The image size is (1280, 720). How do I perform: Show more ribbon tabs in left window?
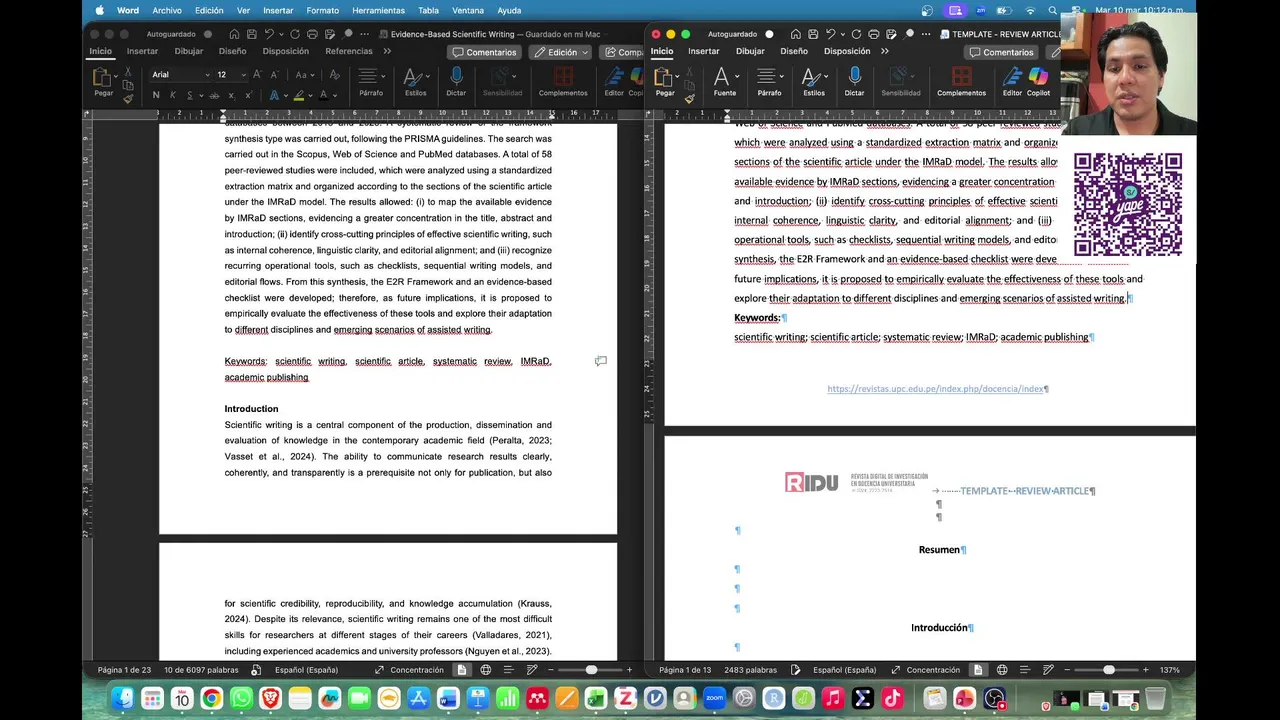coord(387,51)
